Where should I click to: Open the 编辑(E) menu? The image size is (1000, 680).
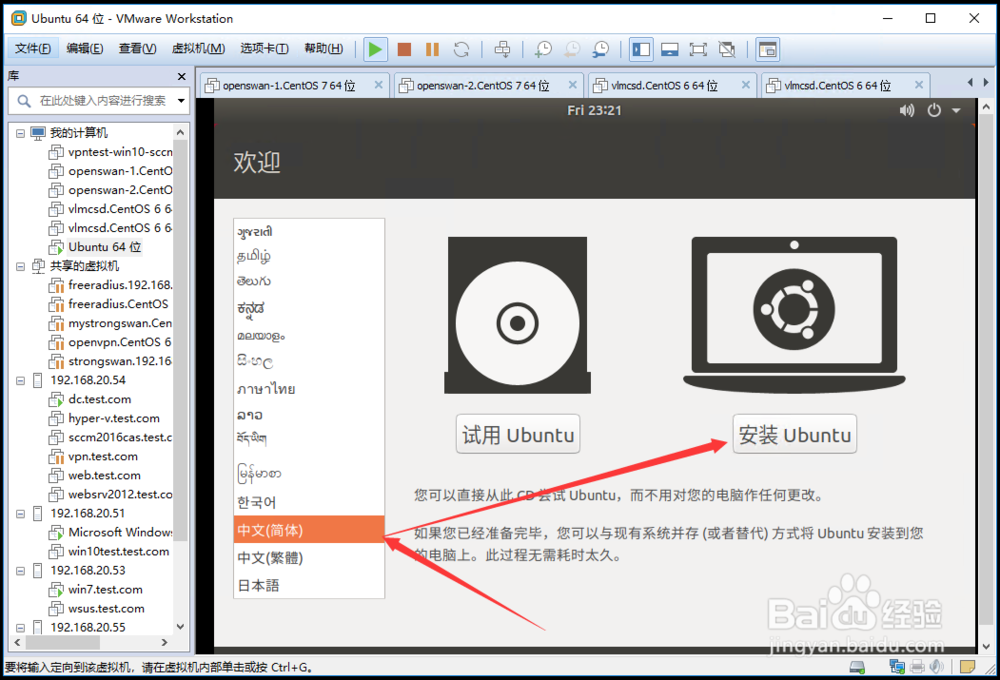click(x=85, y=48)
